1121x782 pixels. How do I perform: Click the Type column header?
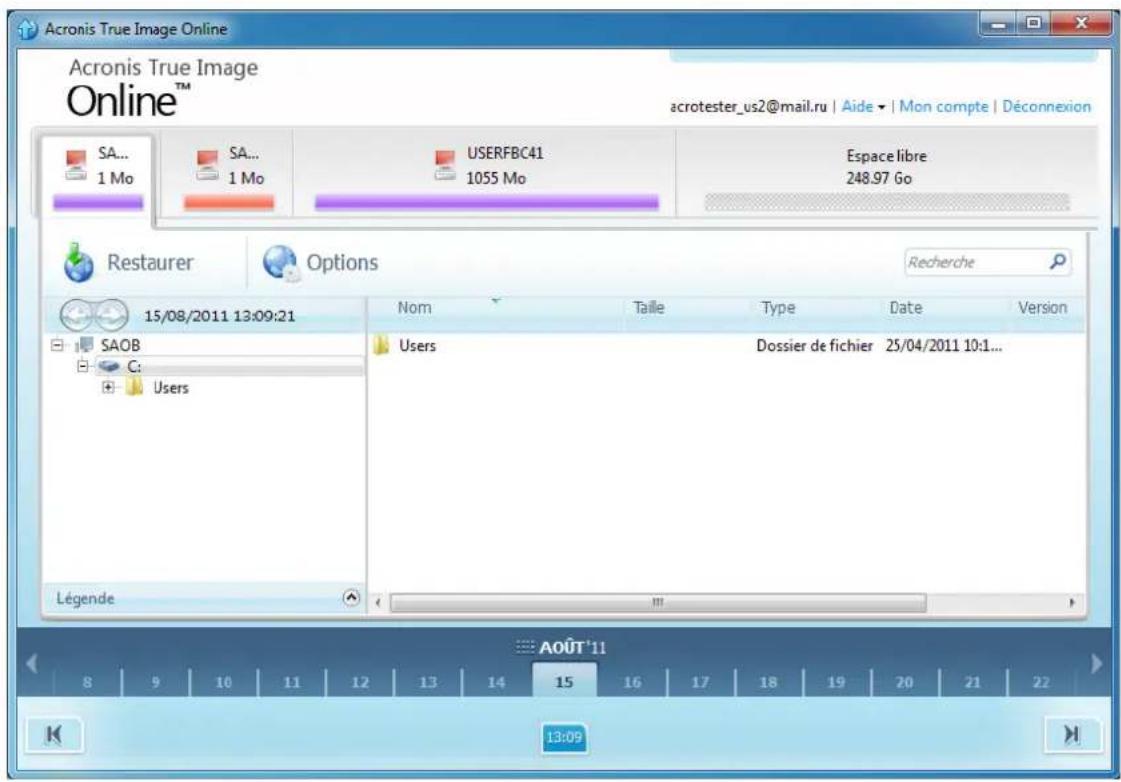[x=778, y=308]
